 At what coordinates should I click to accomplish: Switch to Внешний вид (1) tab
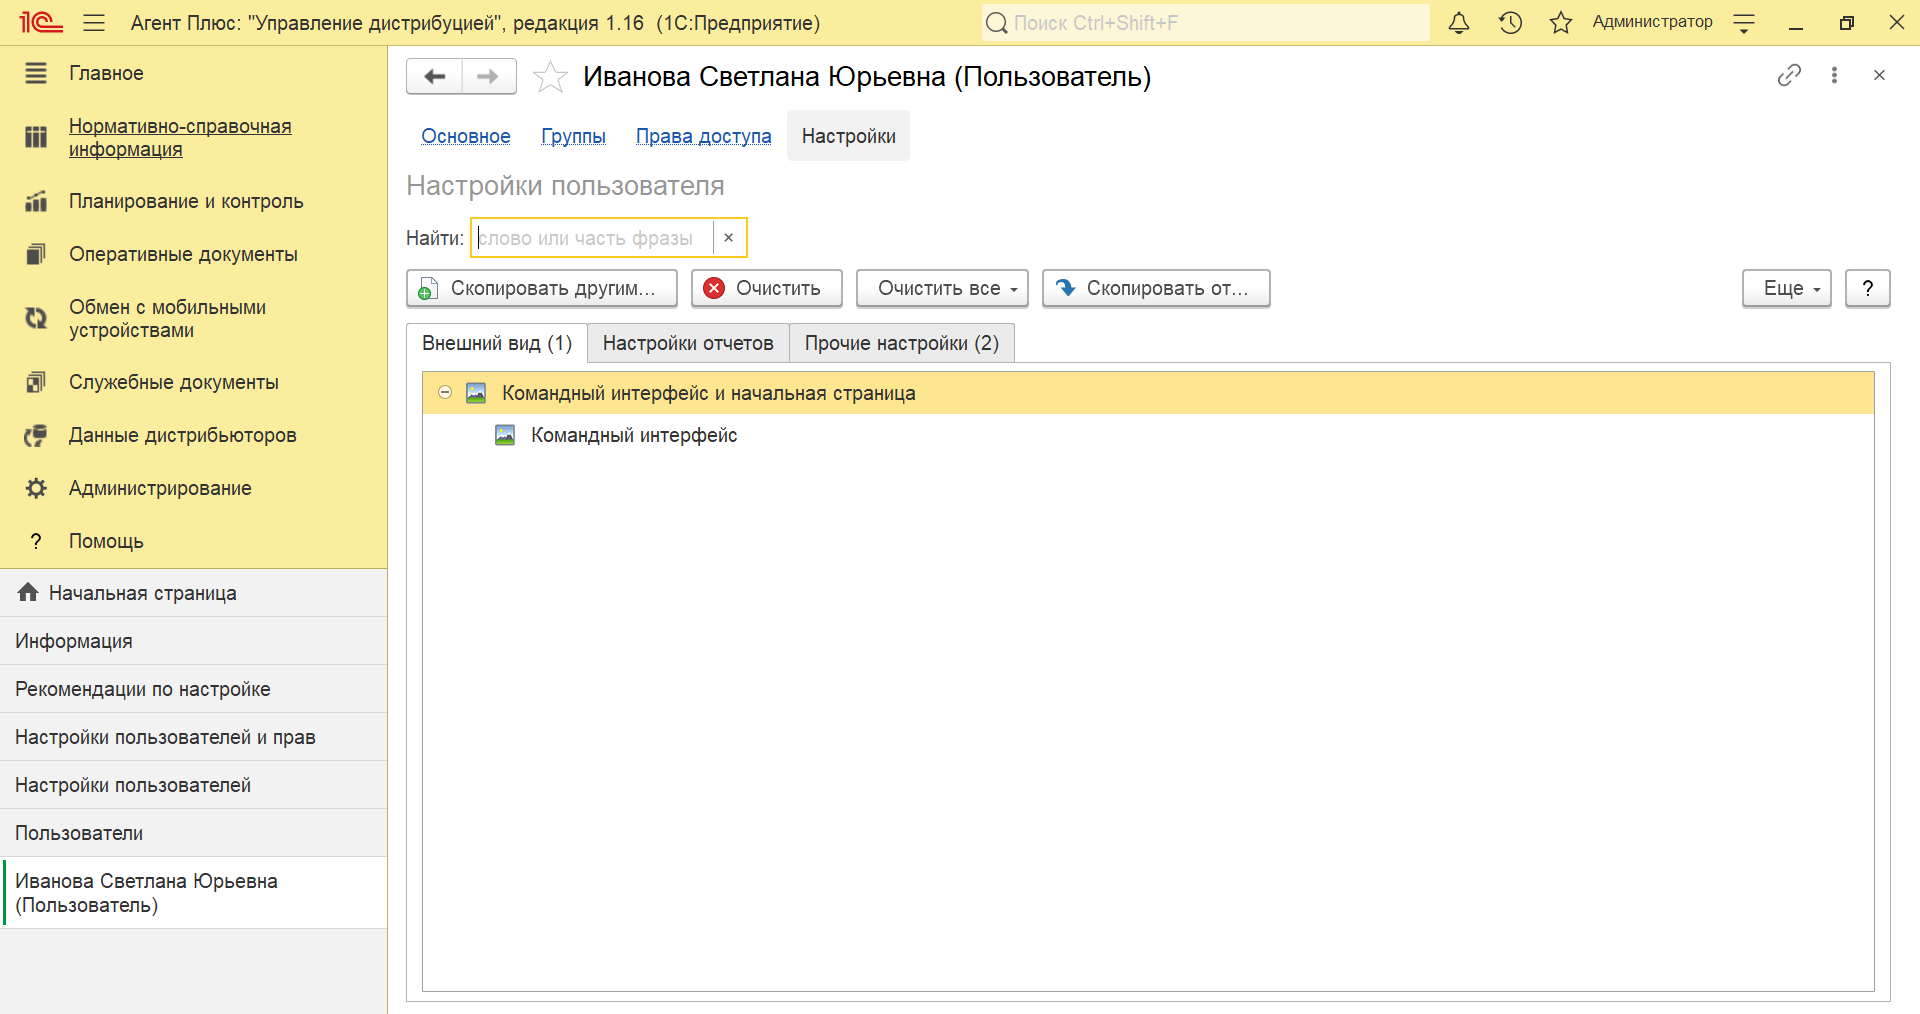click(x=497, y=343)
